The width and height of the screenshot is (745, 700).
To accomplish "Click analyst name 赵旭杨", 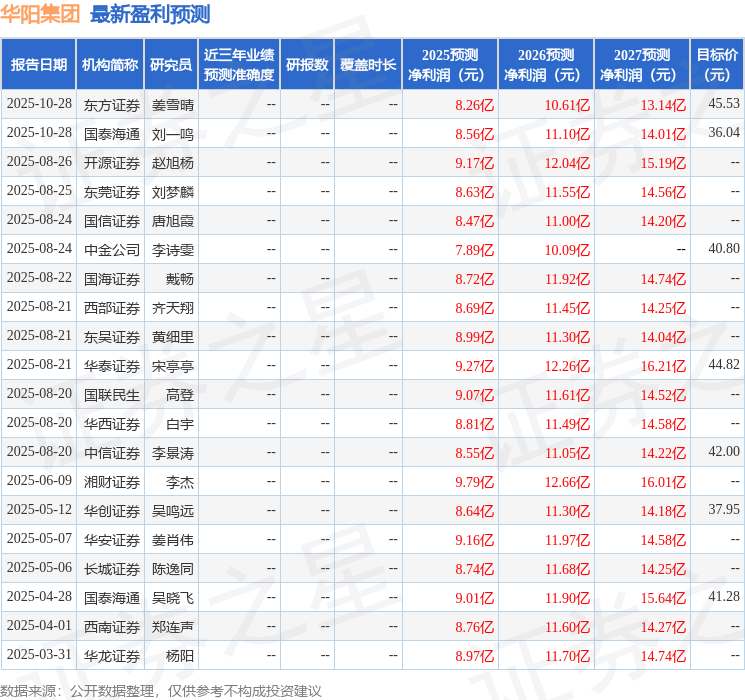I will click(x=172, y=163).
